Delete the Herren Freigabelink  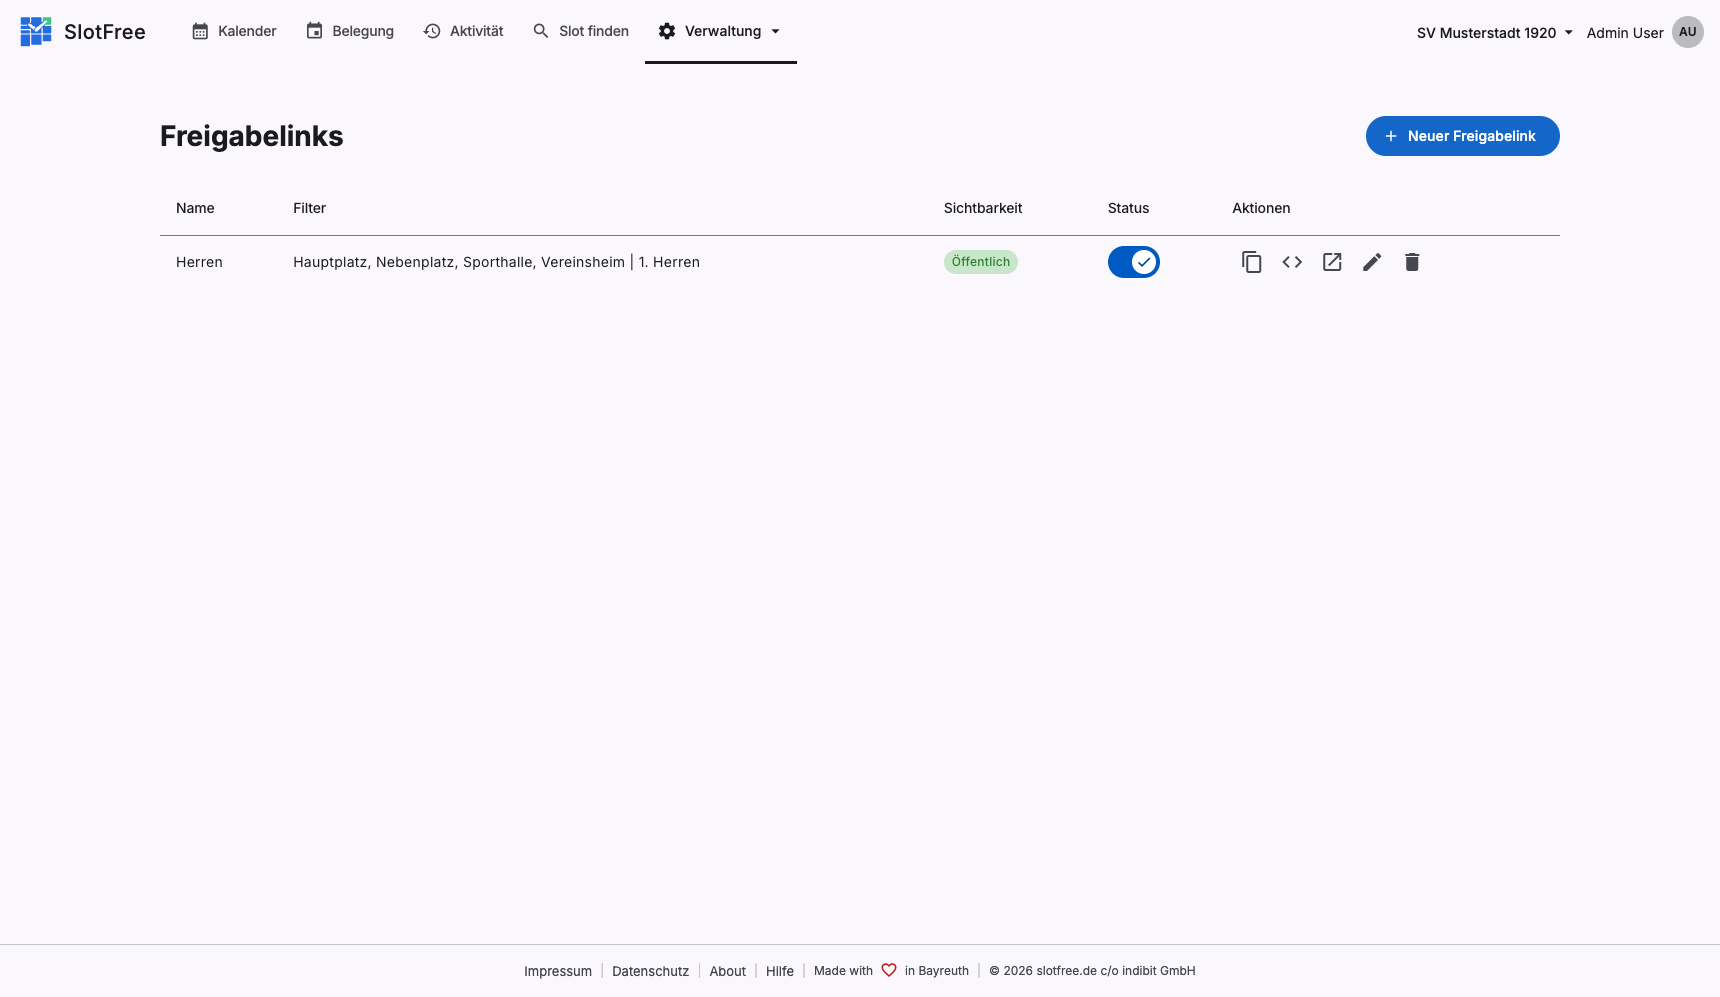[x=1411, y=261]
